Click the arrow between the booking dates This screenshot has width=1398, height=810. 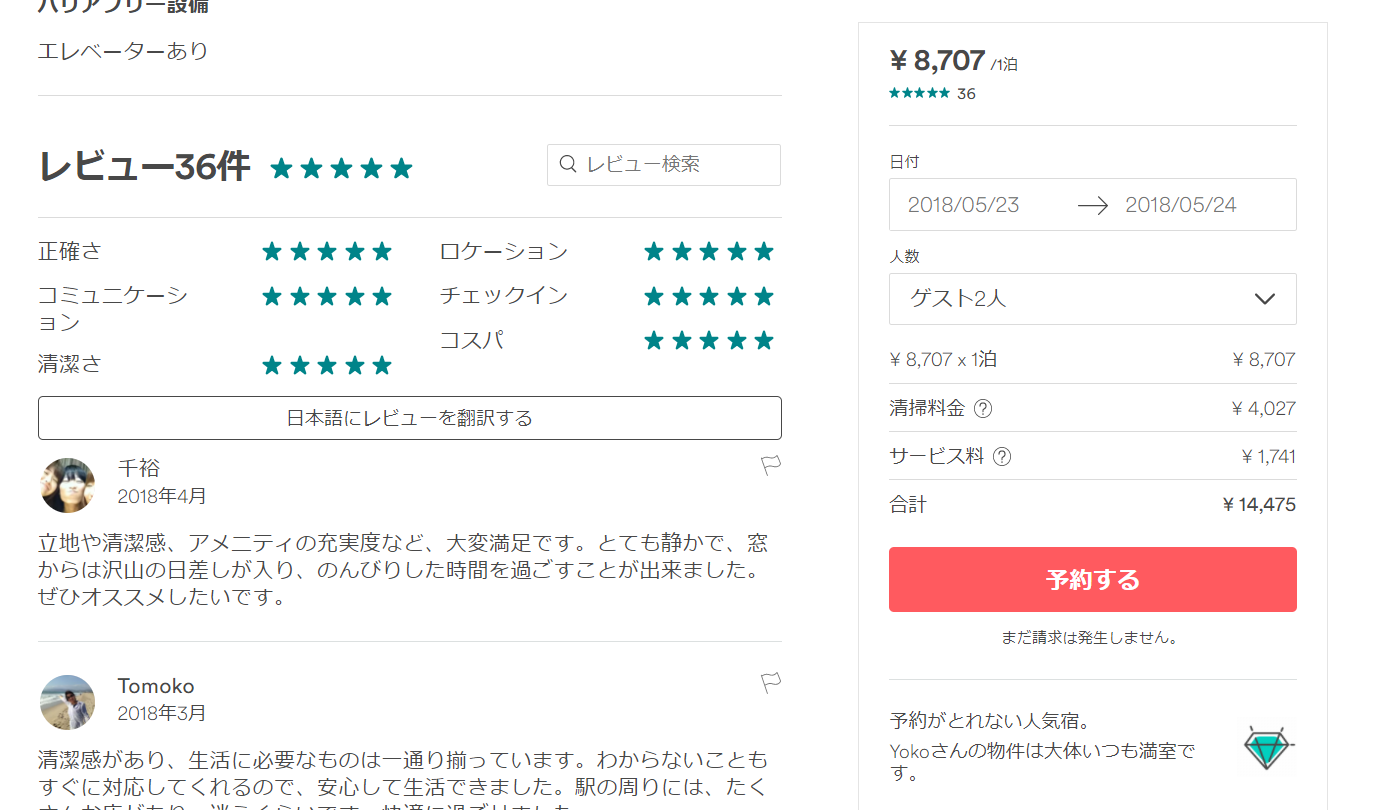pos(1093,205)
